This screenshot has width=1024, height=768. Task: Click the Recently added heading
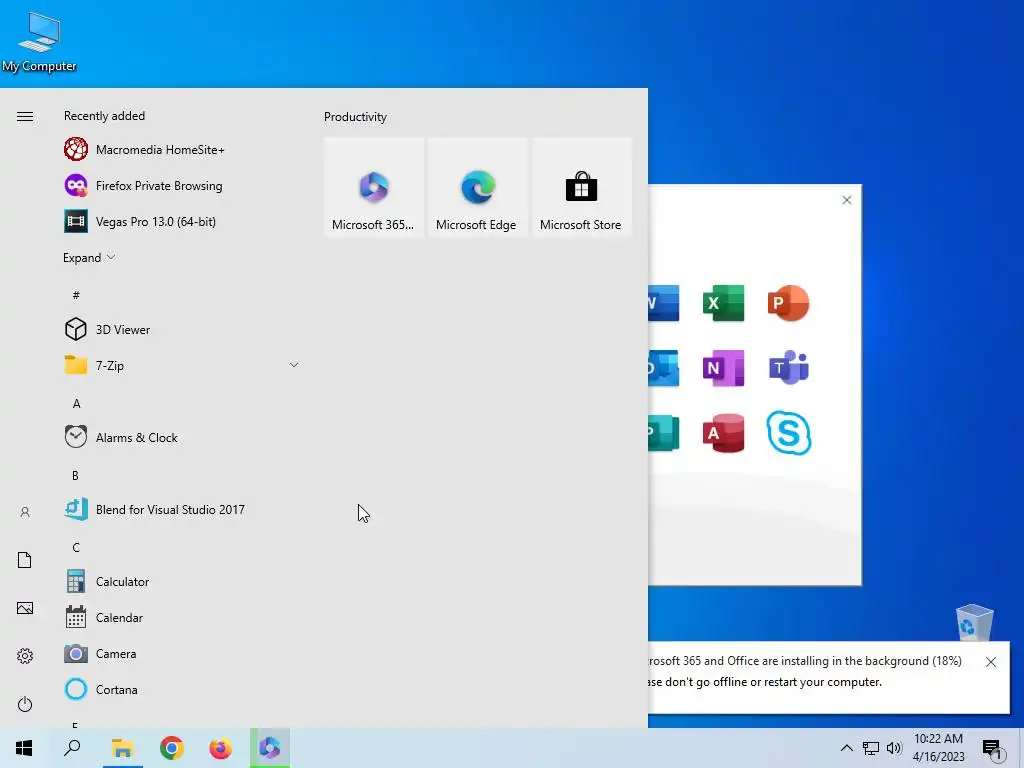(104, 116)
